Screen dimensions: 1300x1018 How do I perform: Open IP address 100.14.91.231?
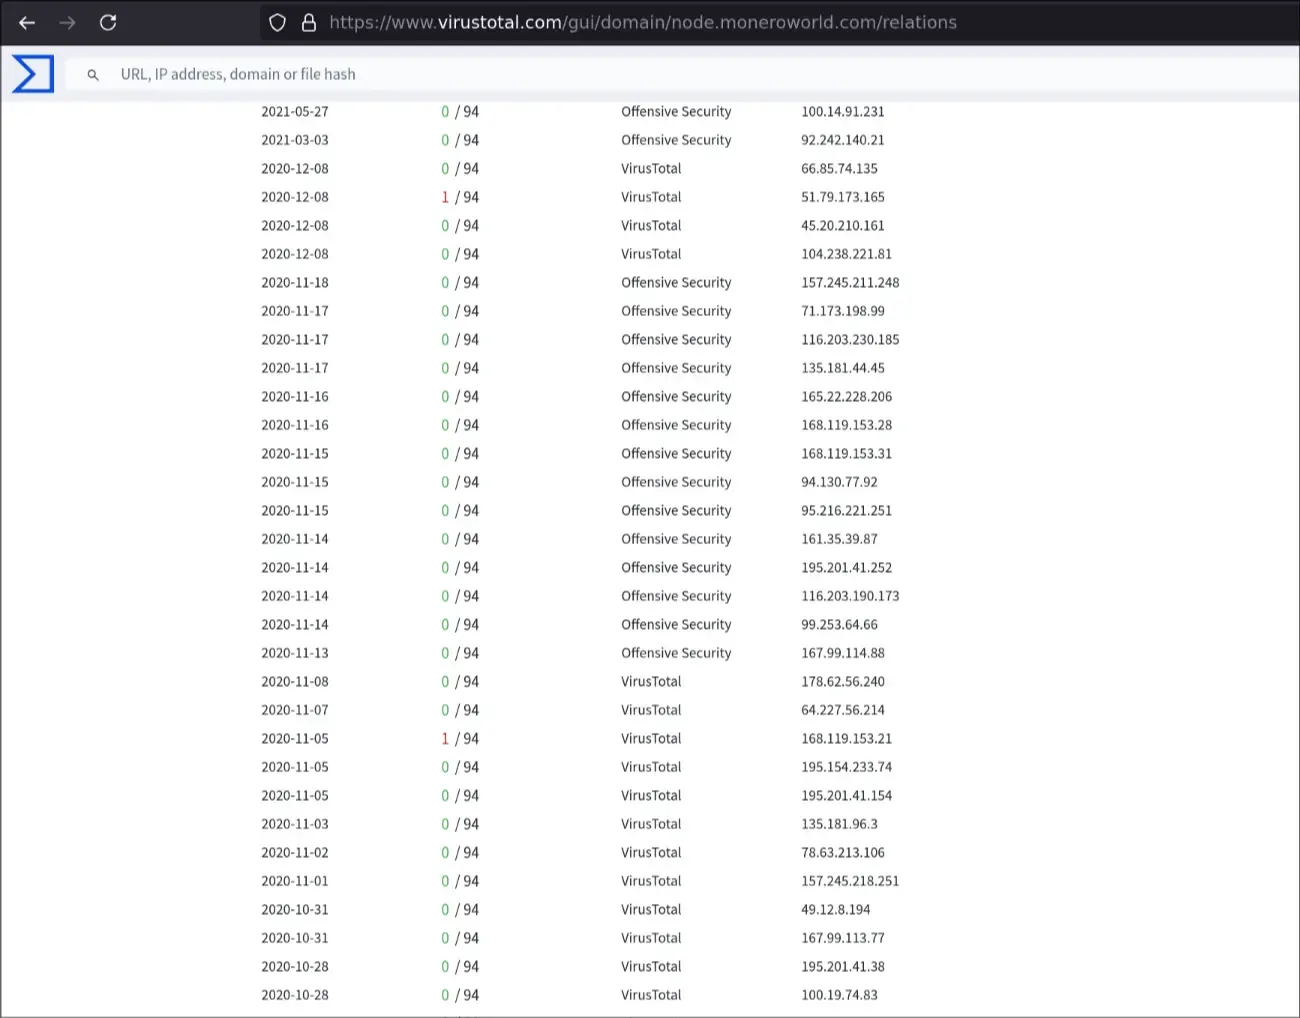click(842, 112)
